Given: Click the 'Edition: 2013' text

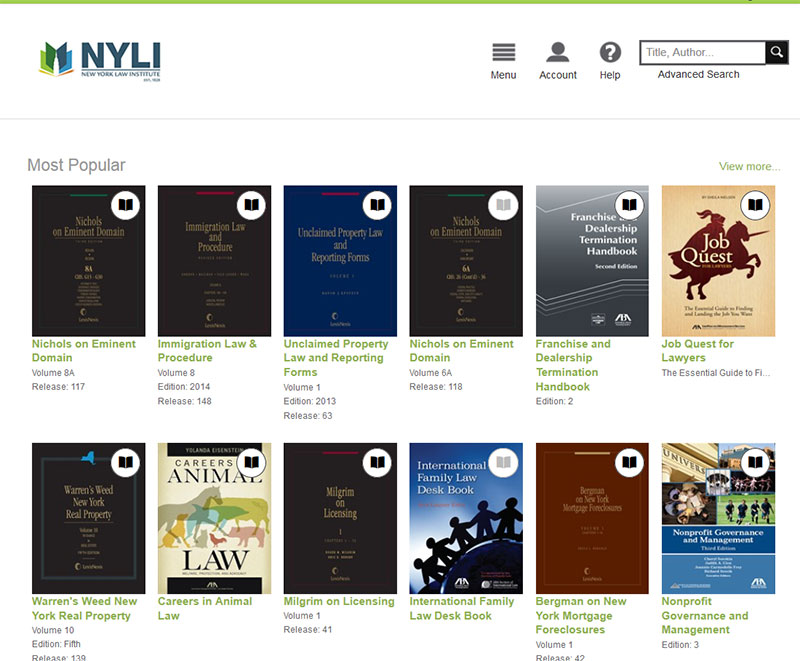Looking at the screenshot, I should tap(310, 401).
